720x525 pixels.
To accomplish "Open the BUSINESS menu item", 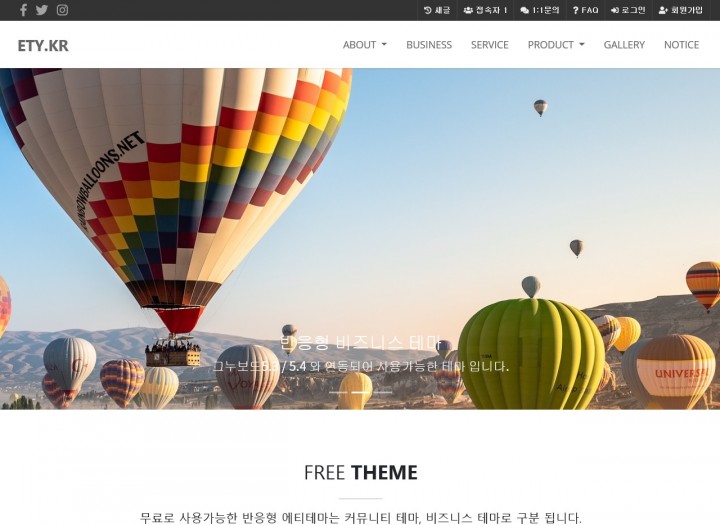I will tap(429, 45).
